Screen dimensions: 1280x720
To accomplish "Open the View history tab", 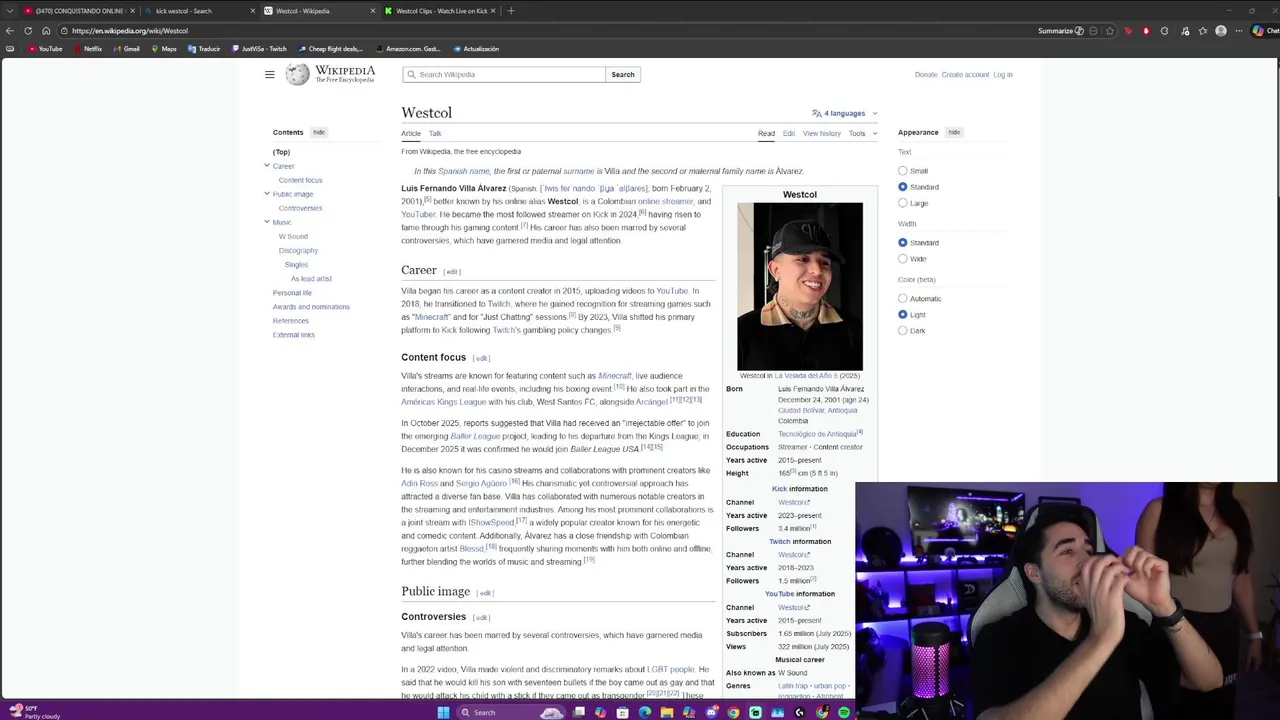I will tap(822, 133).
